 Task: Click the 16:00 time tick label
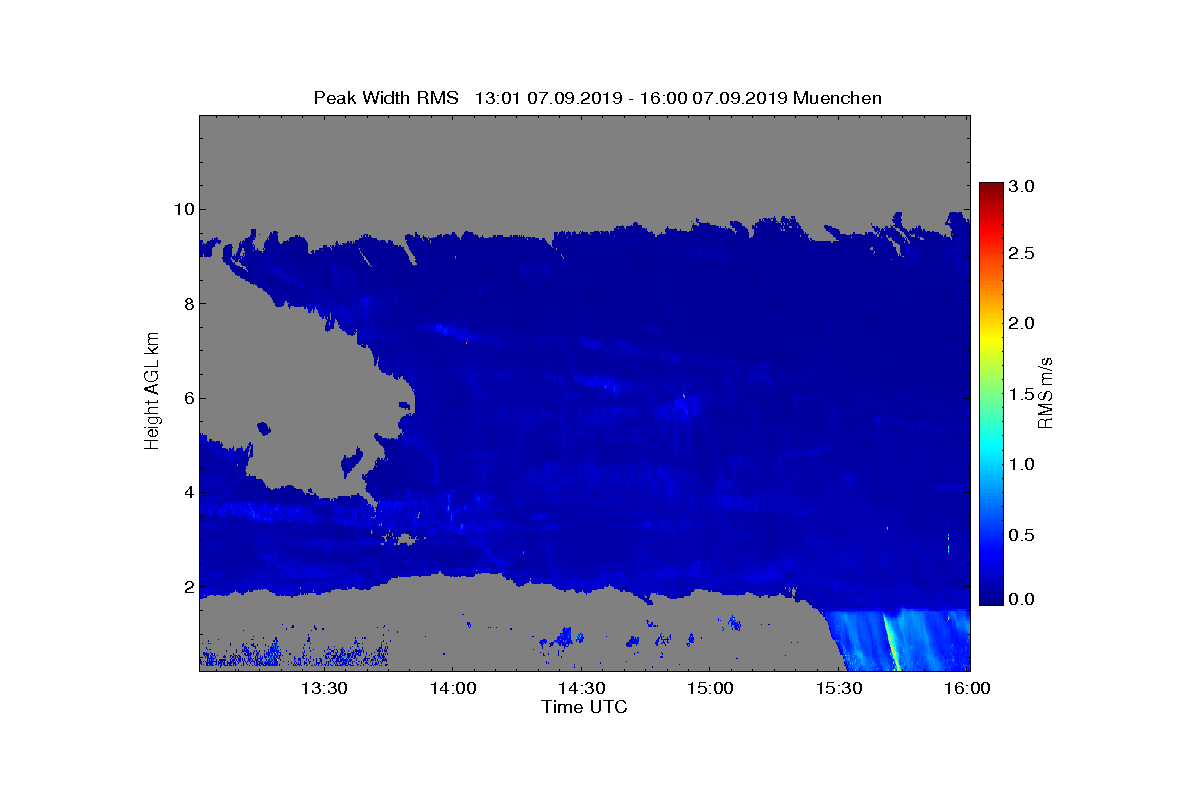point(967,688)
